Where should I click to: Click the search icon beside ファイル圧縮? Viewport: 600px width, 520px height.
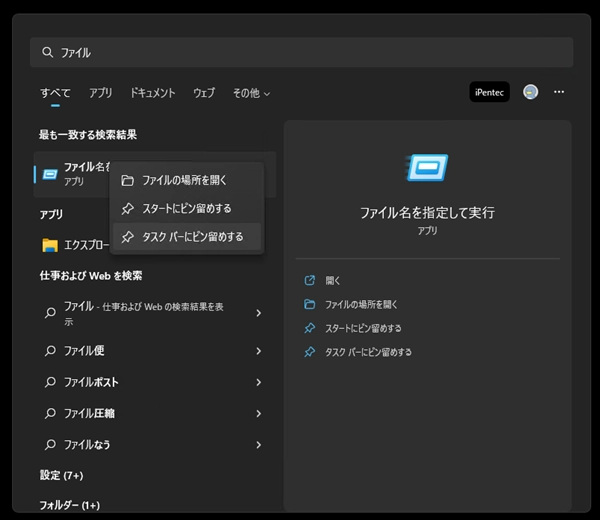click(50, 414)
